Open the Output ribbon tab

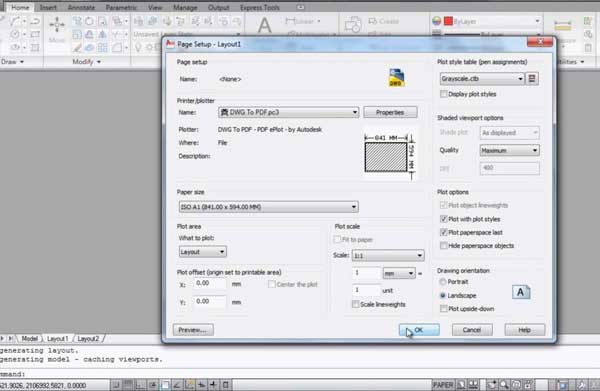[218, 7]
